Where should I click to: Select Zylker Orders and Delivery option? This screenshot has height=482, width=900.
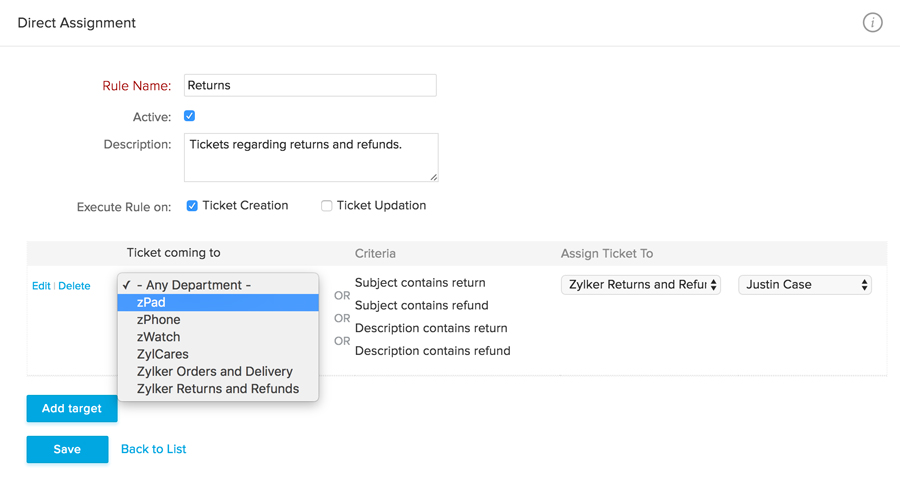click(215, 371)
